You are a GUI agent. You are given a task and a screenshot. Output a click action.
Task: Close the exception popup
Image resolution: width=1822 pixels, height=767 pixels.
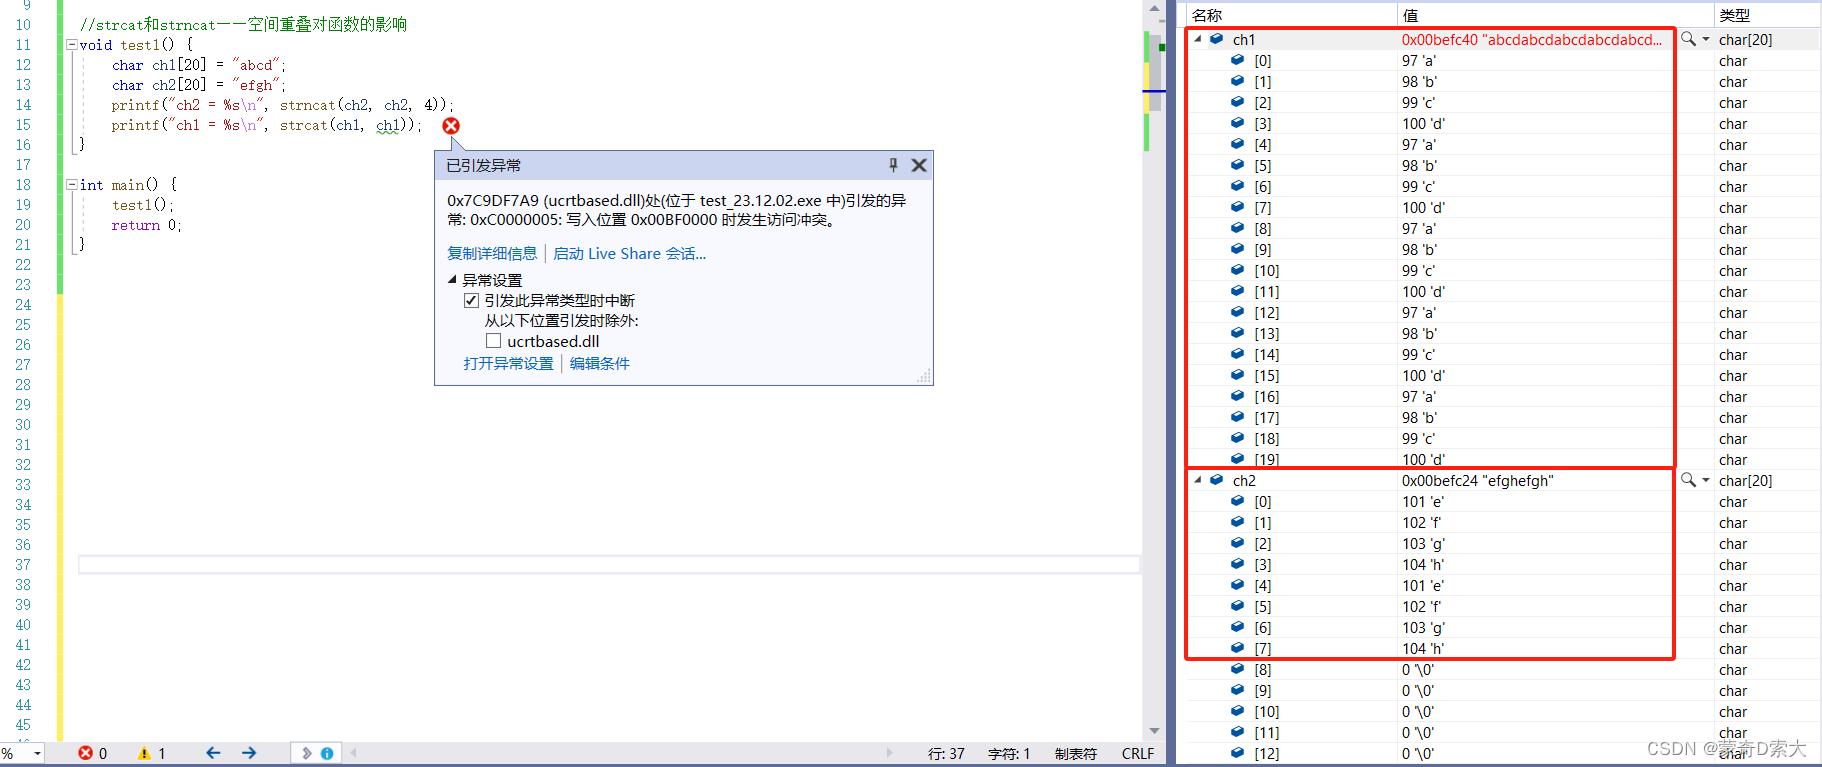pyautogui.click(x=919, y=165)
